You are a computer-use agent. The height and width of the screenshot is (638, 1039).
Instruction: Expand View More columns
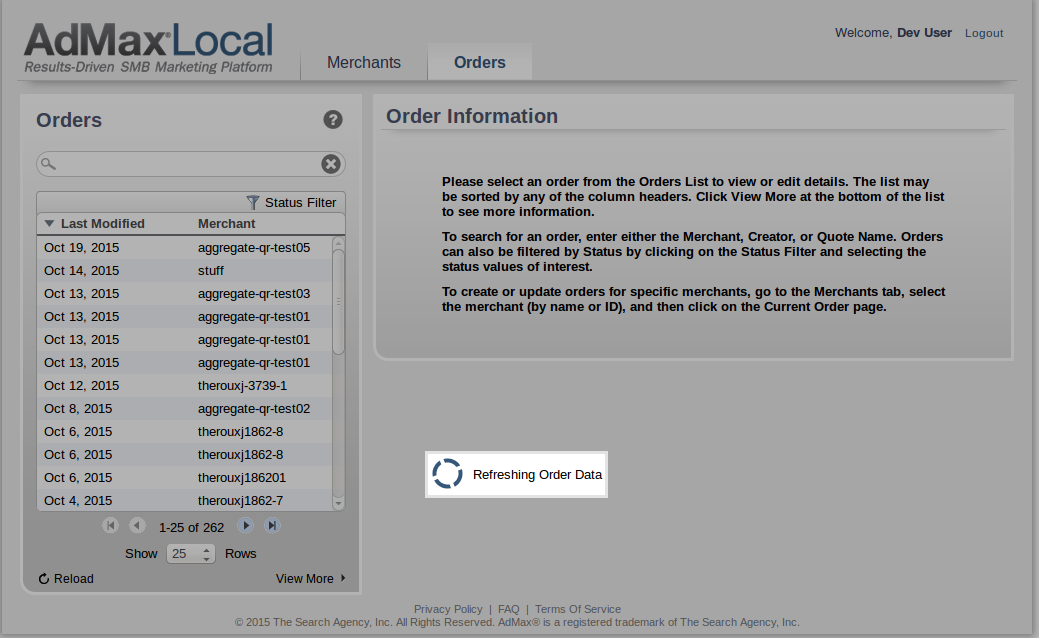[x=311, y=578]
